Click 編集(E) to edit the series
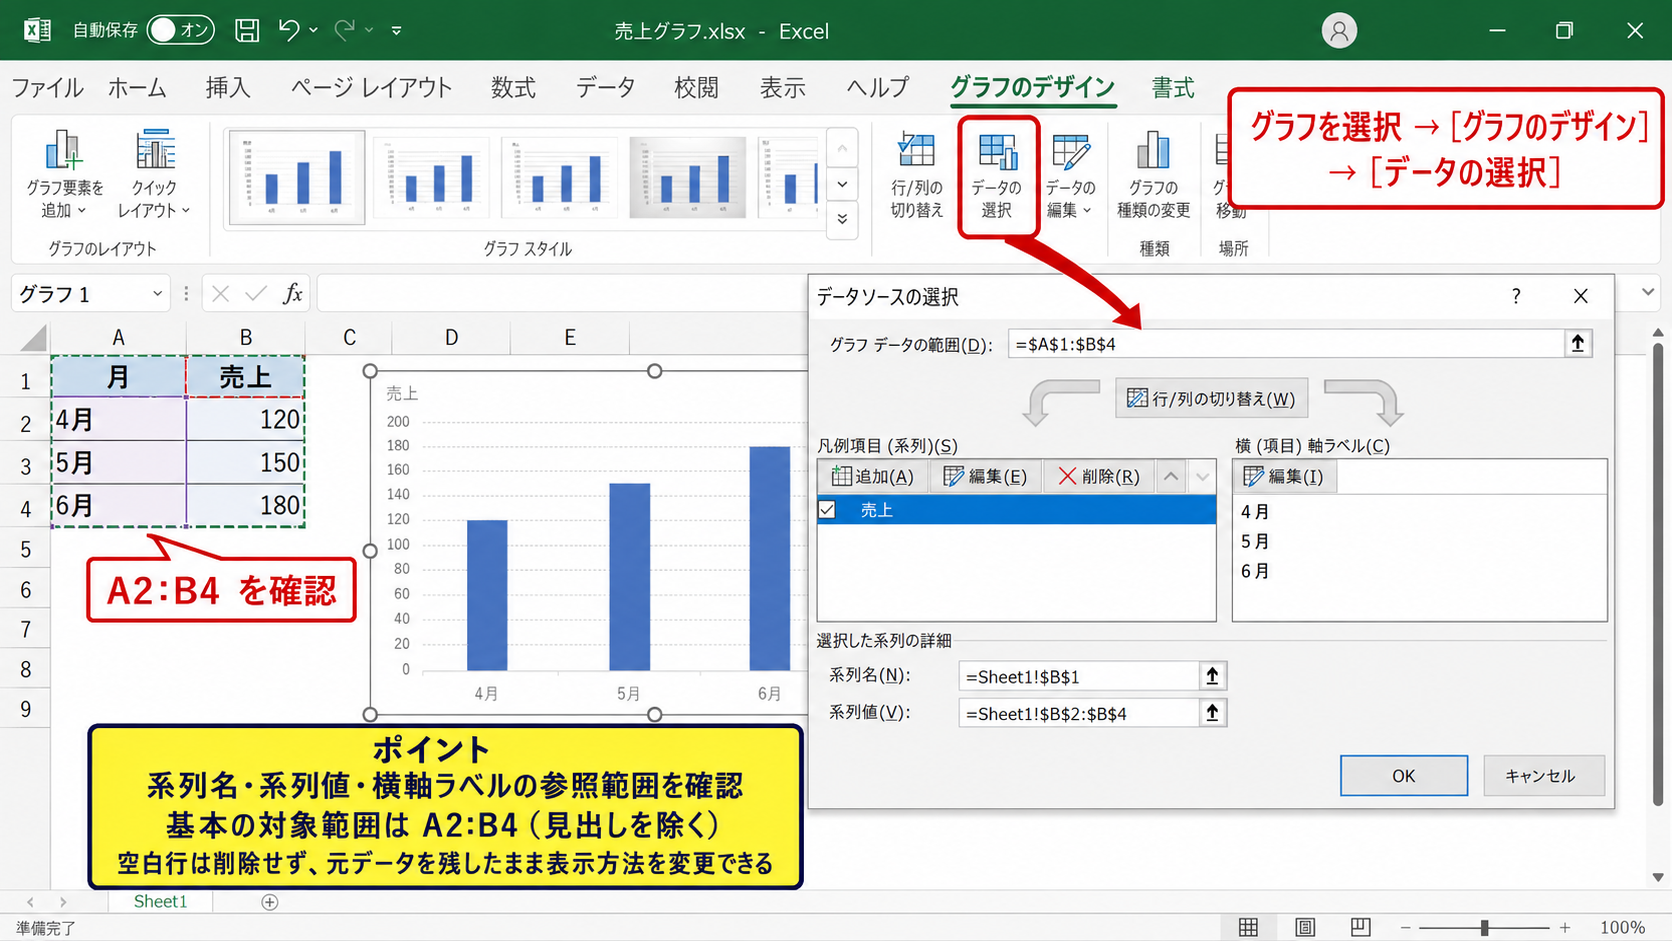This screenshot has width=1672, height=941. pos(985,476)
